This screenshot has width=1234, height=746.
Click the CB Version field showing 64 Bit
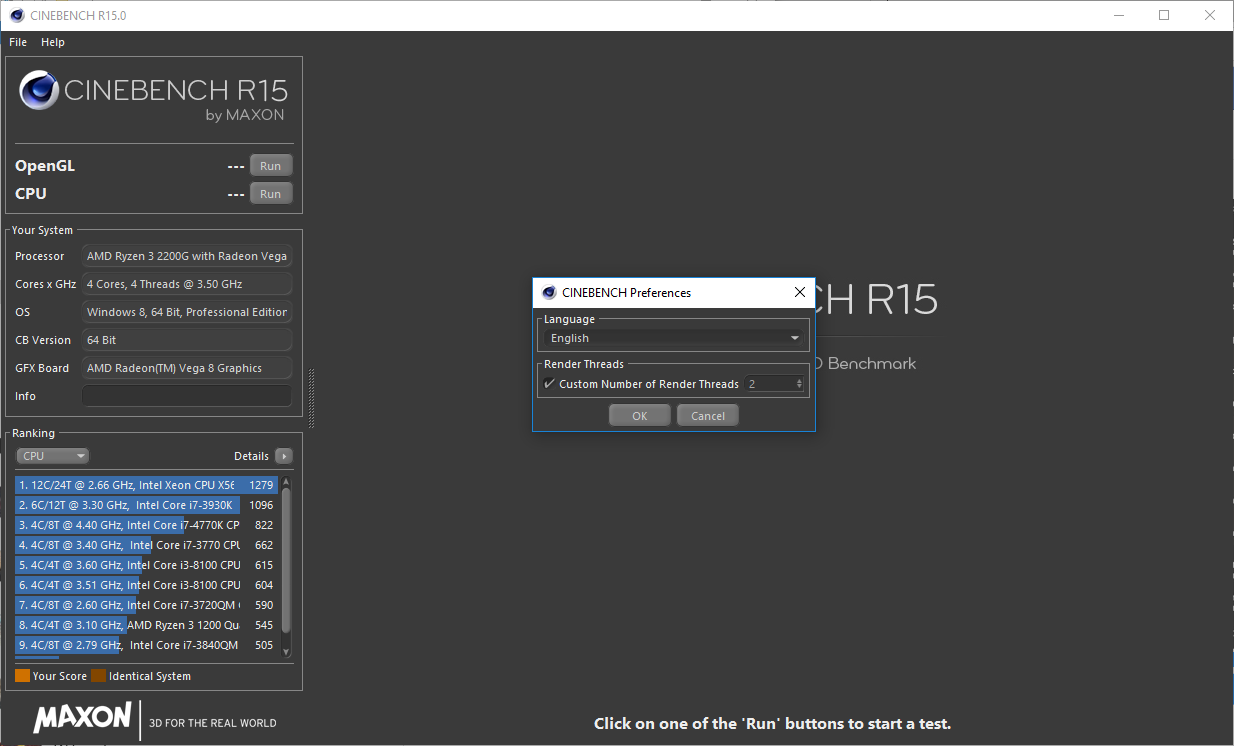pos(187,340)
